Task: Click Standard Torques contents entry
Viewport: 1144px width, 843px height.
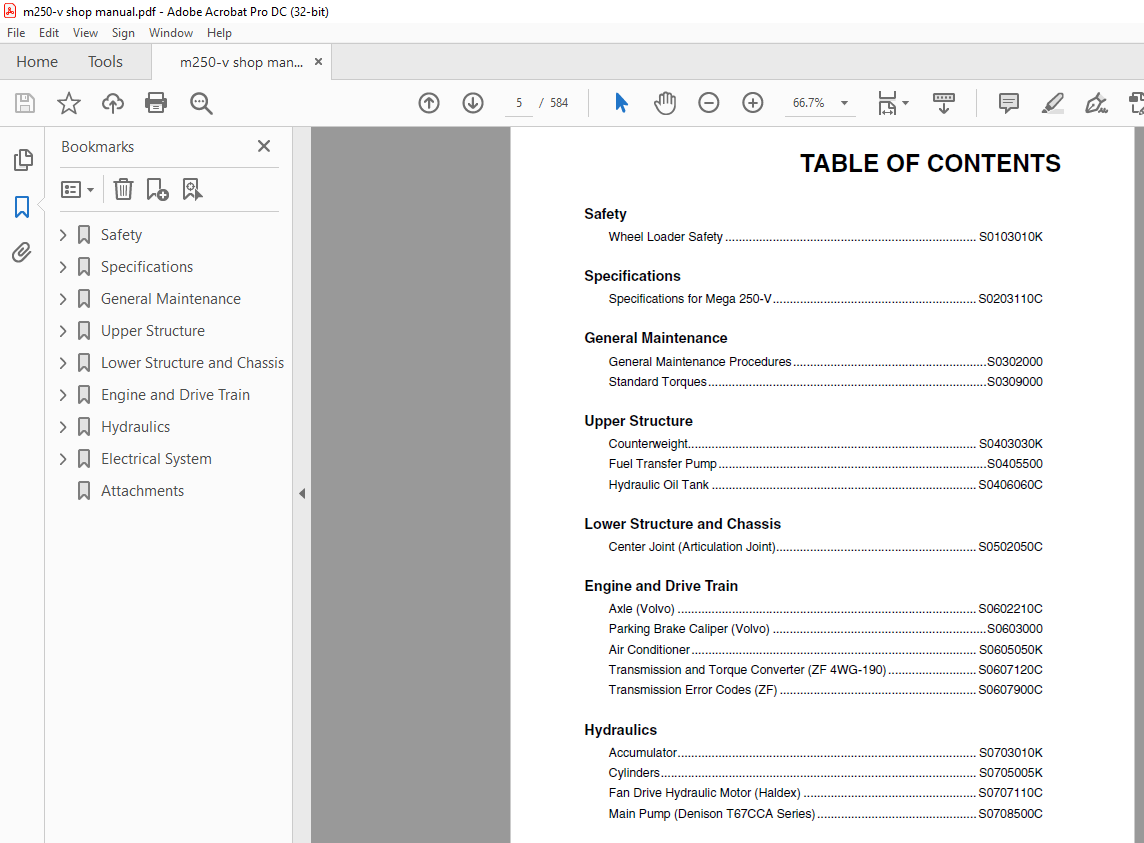Action: pyautogui.click(x=825, y=382)
